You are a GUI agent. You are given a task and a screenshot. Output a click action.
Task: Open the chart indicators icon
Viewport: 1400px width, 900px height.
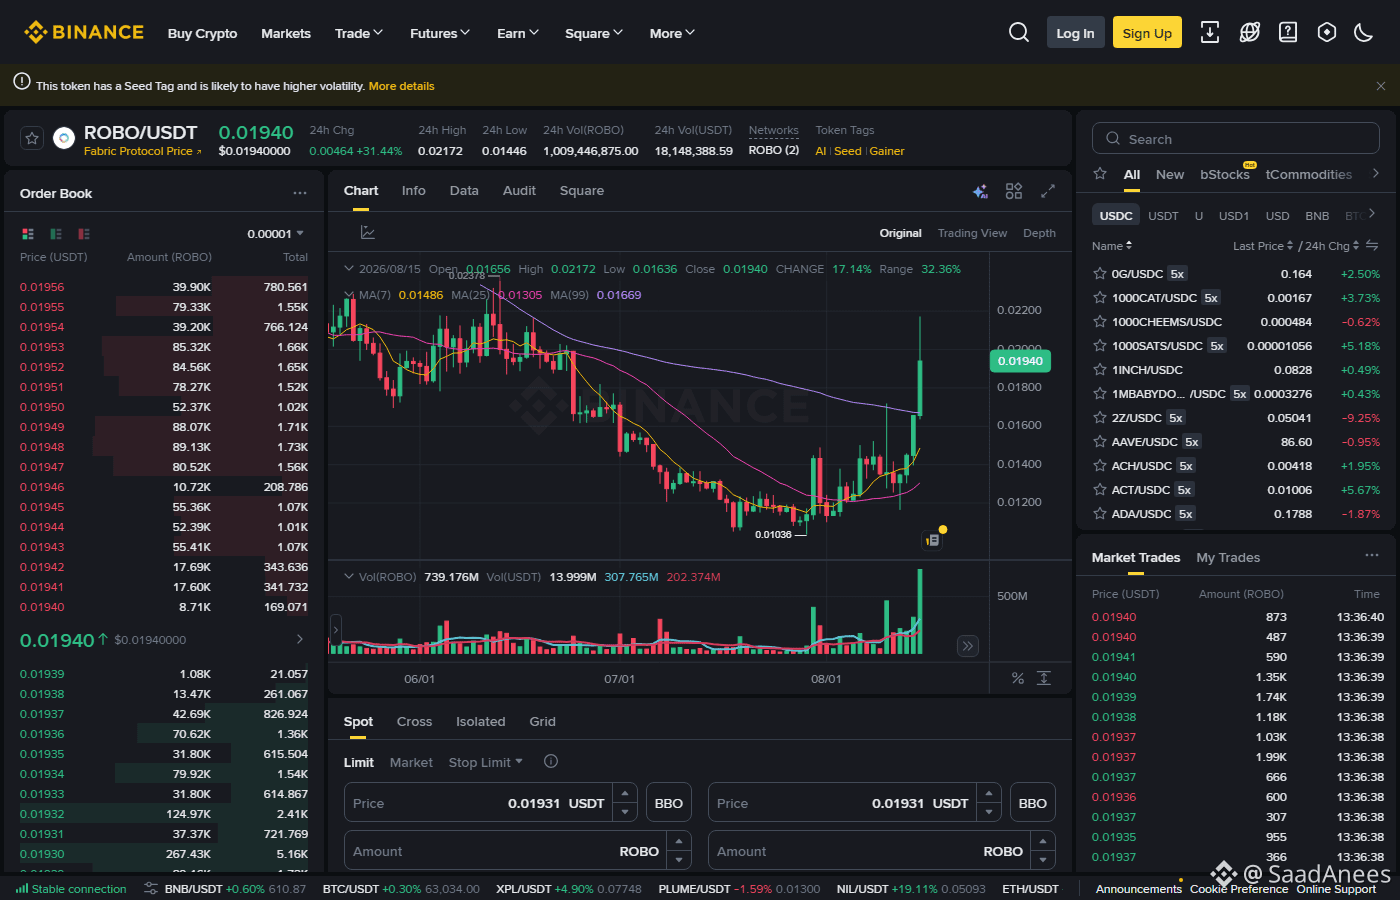368,233
